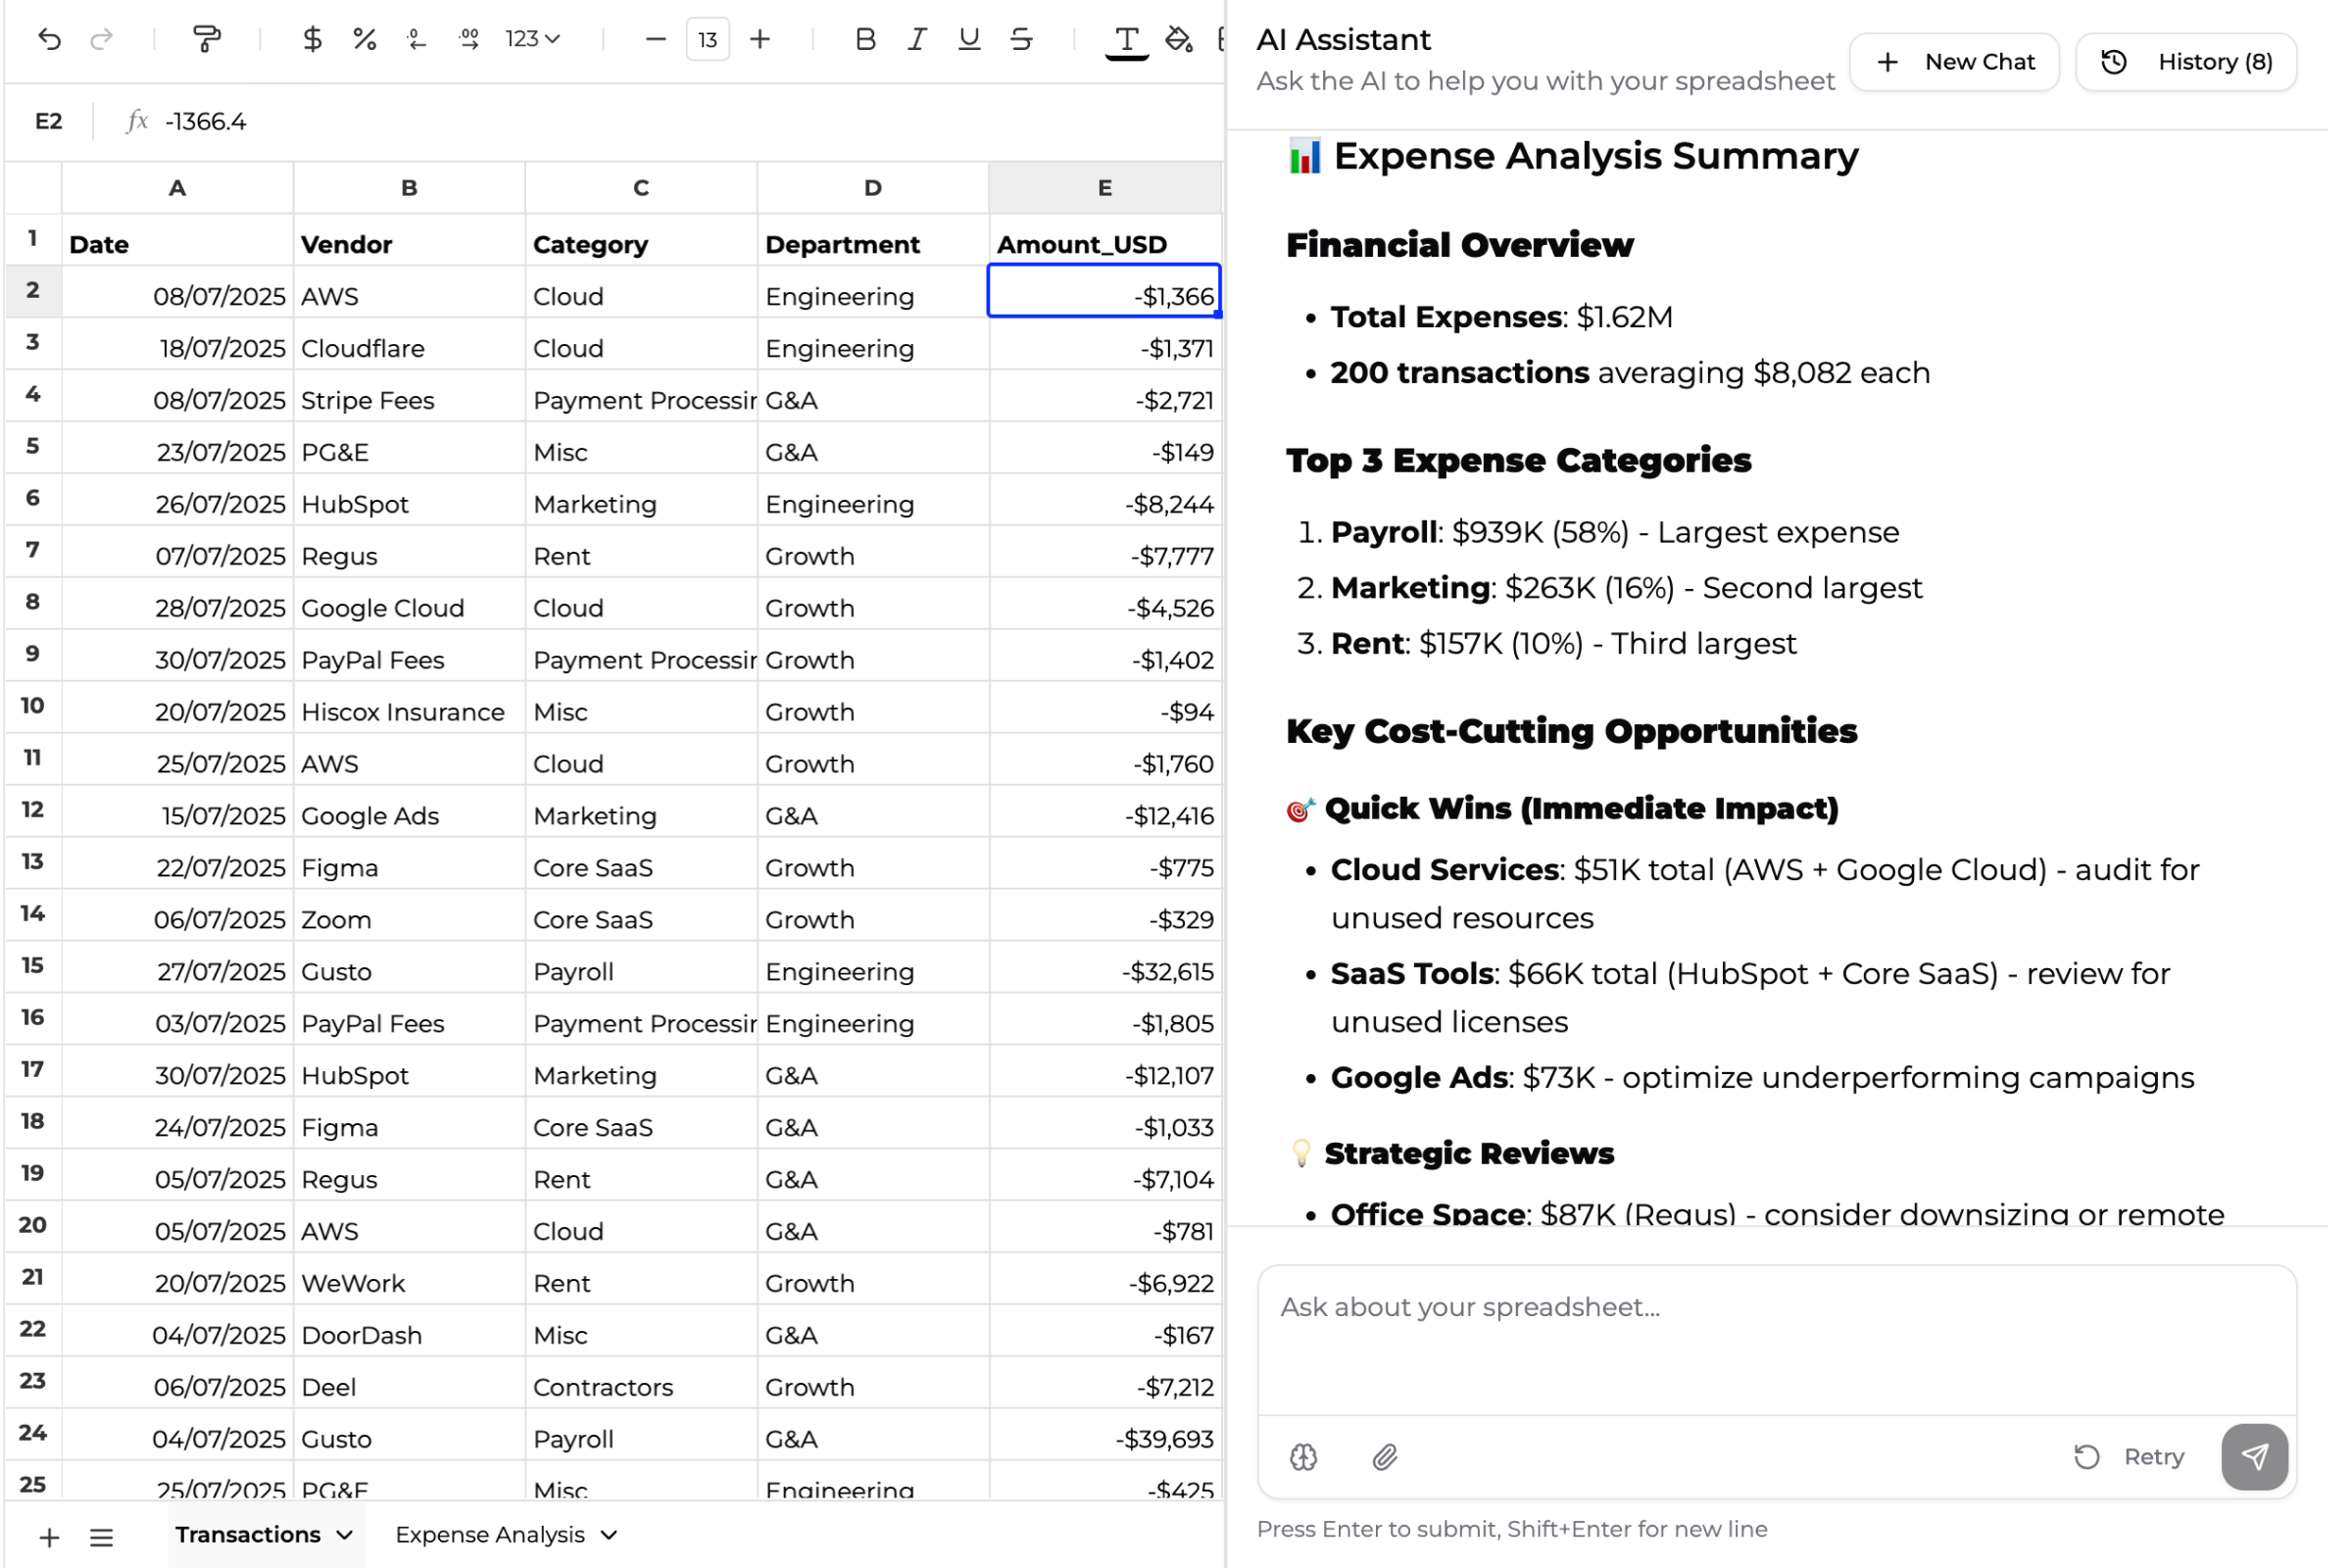Switch to the Expense Analysis tab
The height and width of the screenshot is (1568, 2352).
[490, 1535]
